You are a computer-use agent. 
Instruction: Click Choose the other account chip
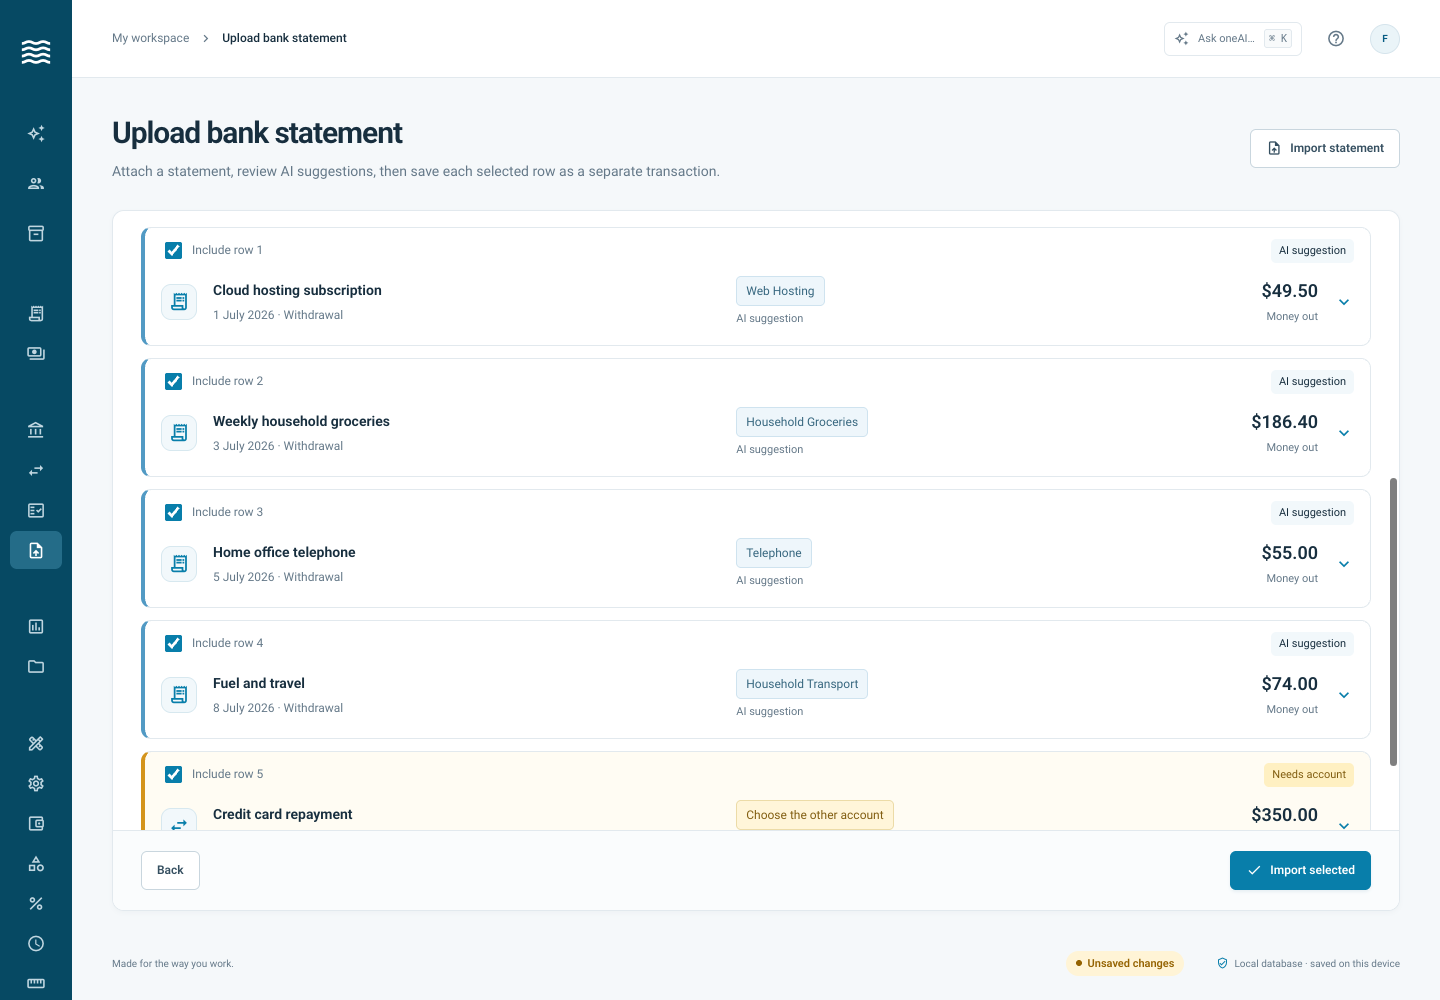tap(815, 815)
